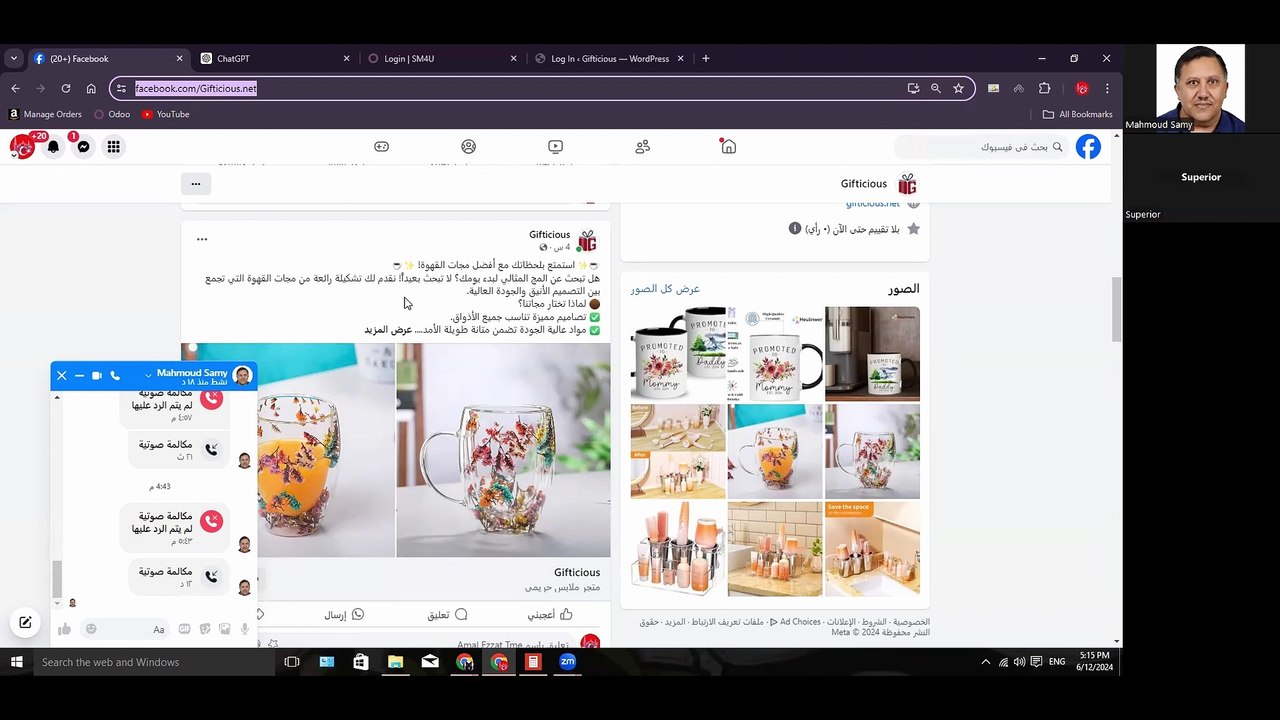The image size is (1280, 720).
Task: Switch to Login SM4U tab
Action: click(x=442, y=59)
